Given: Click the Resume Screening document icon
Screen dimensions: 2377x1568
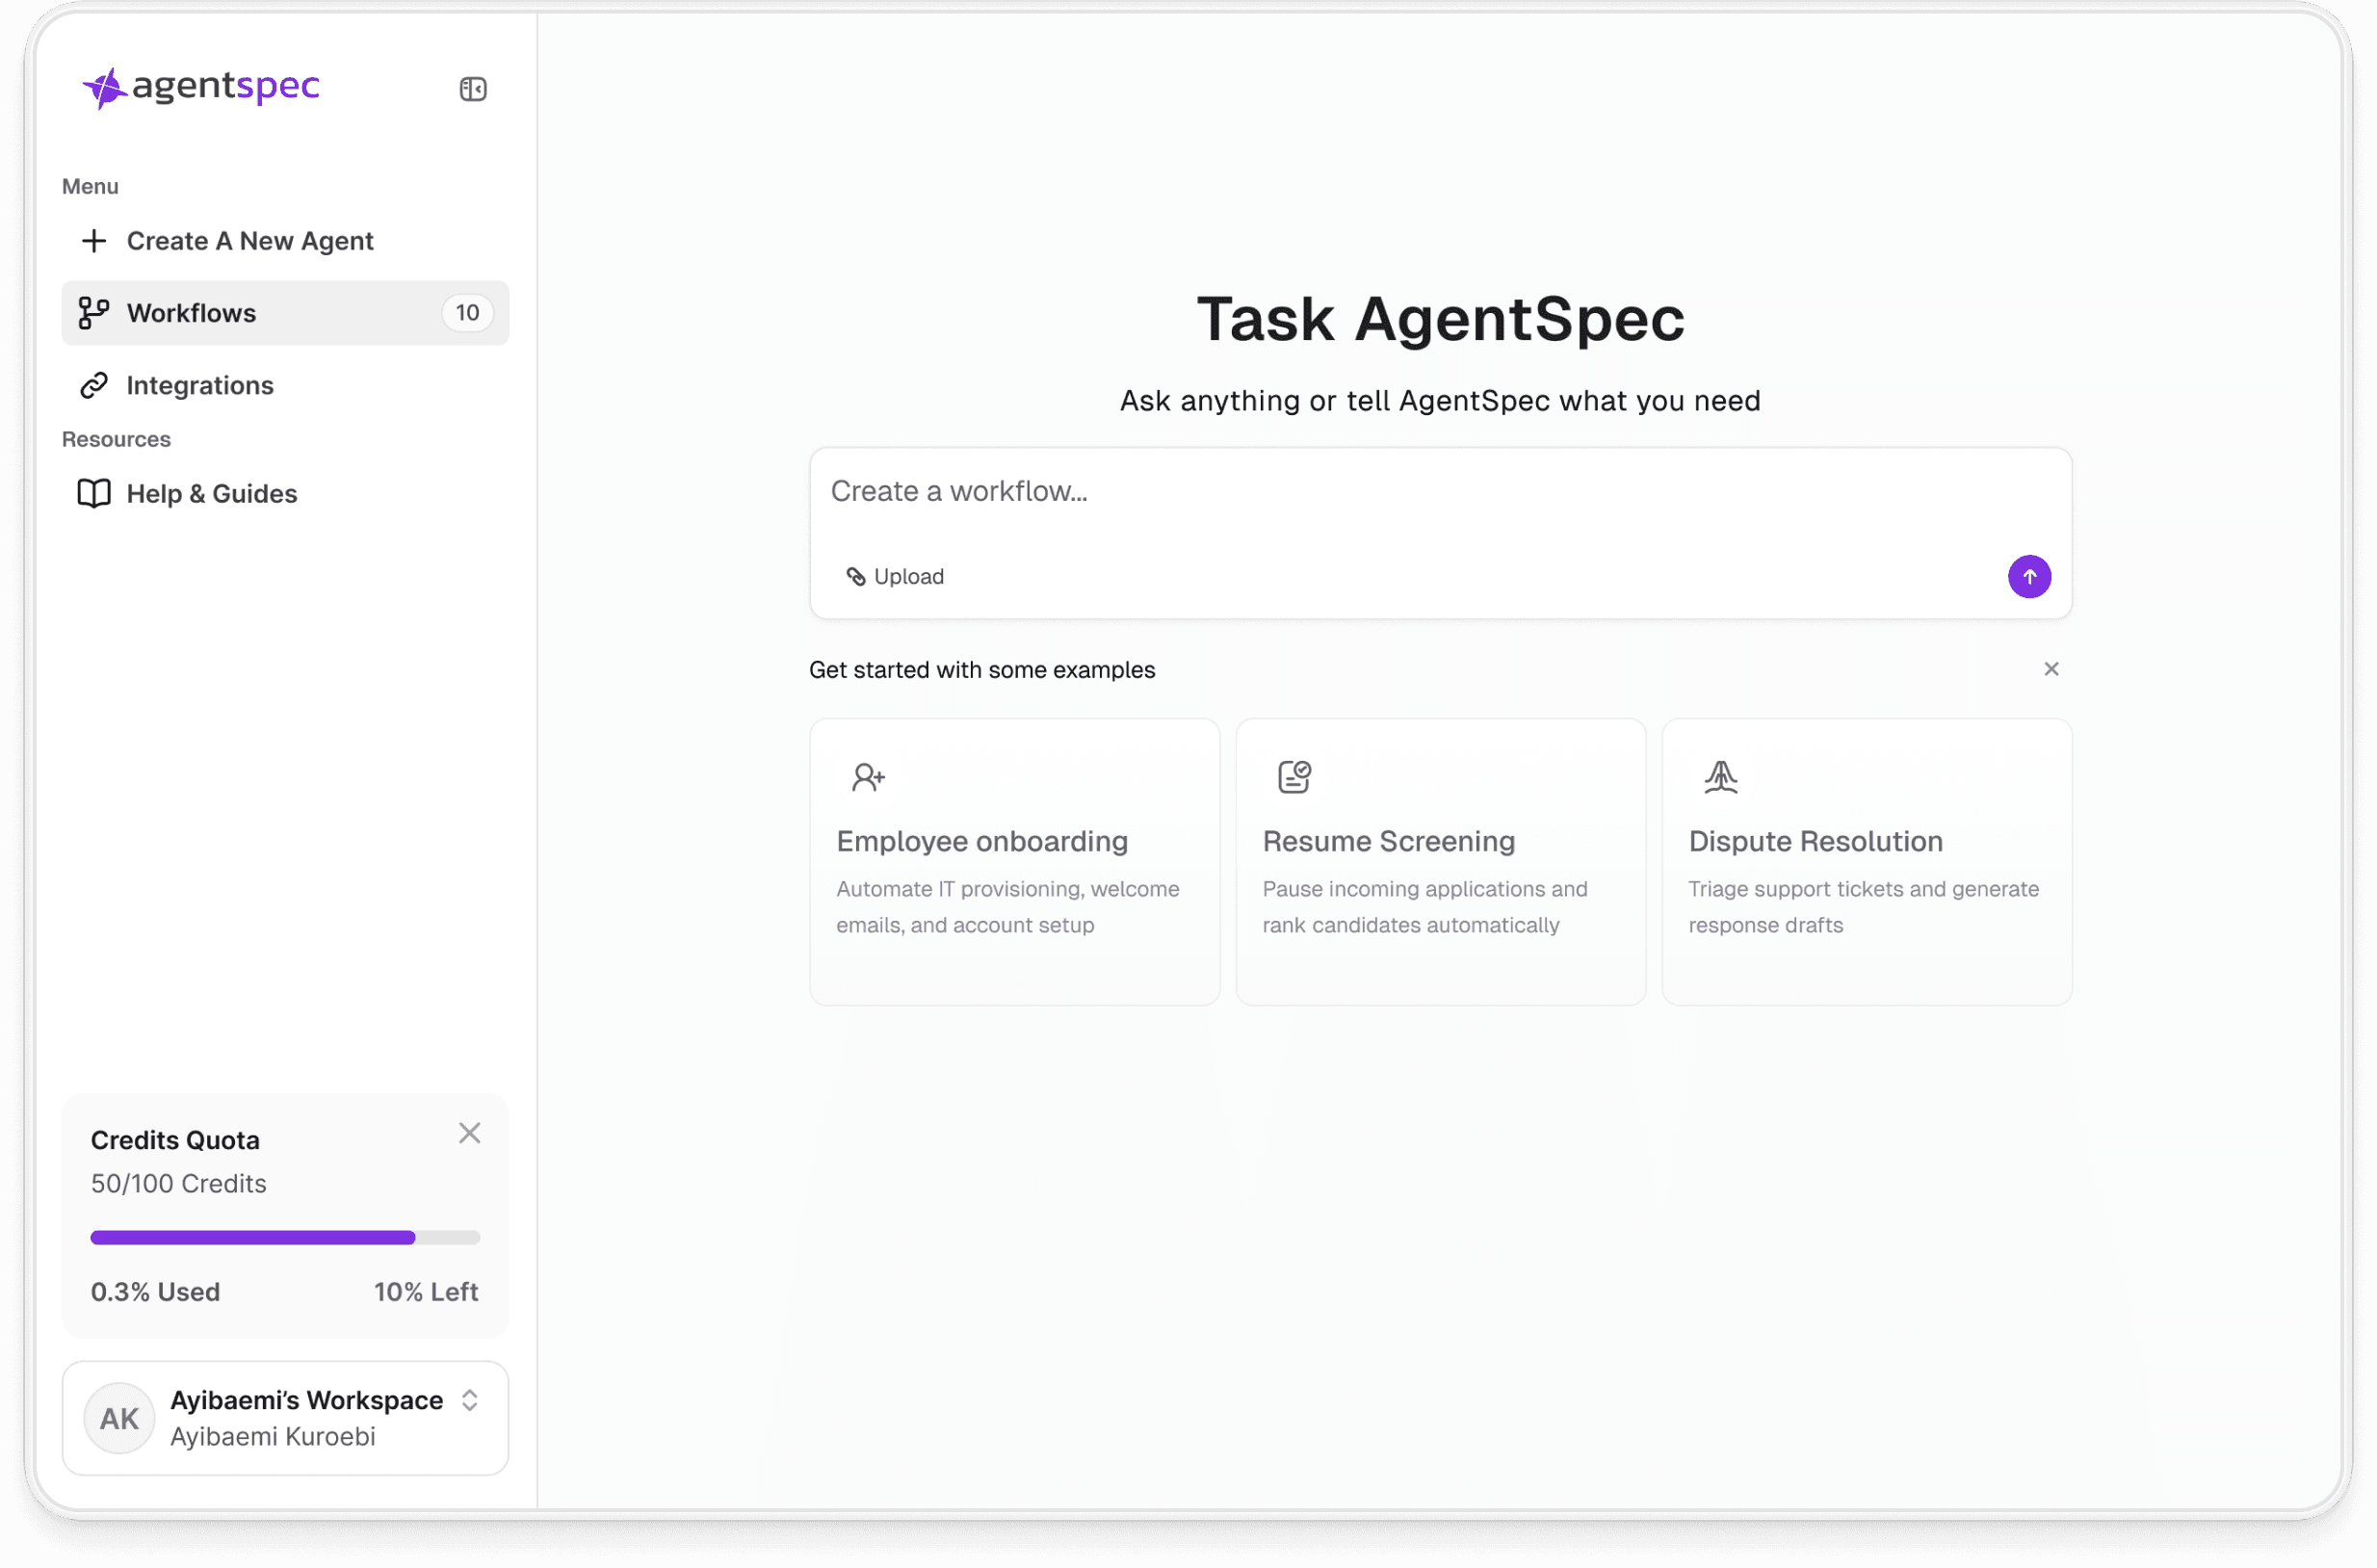Looking at the screenshot, I should (1294, 777).
